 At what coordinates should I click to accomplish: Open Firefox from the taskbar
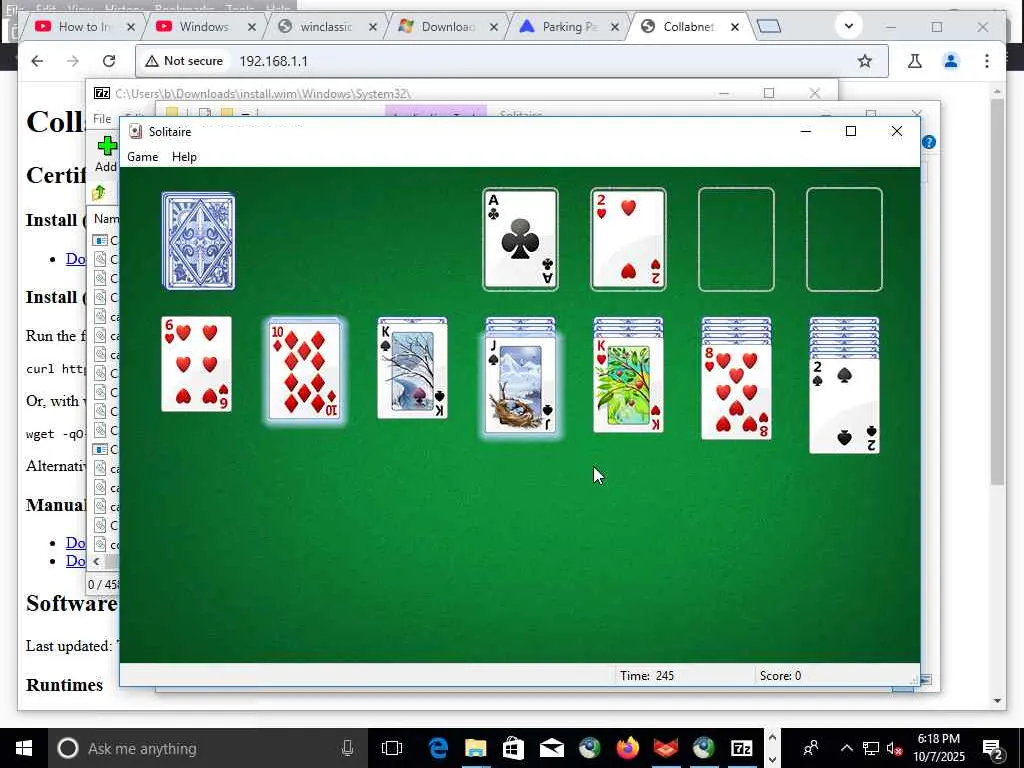coord(628,748)
